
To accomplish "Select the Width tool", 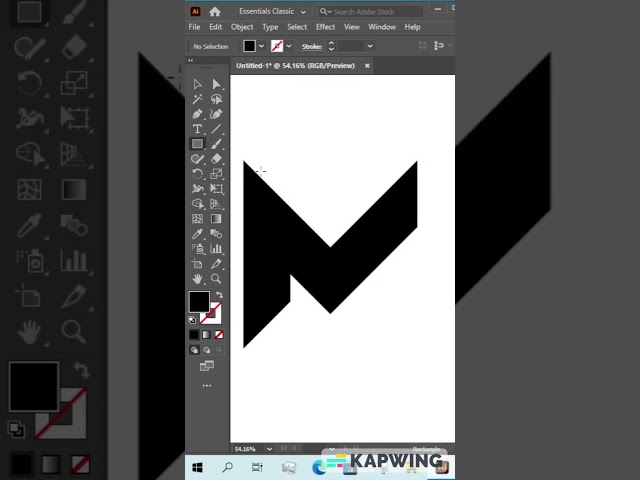I will tap(198, 189).
